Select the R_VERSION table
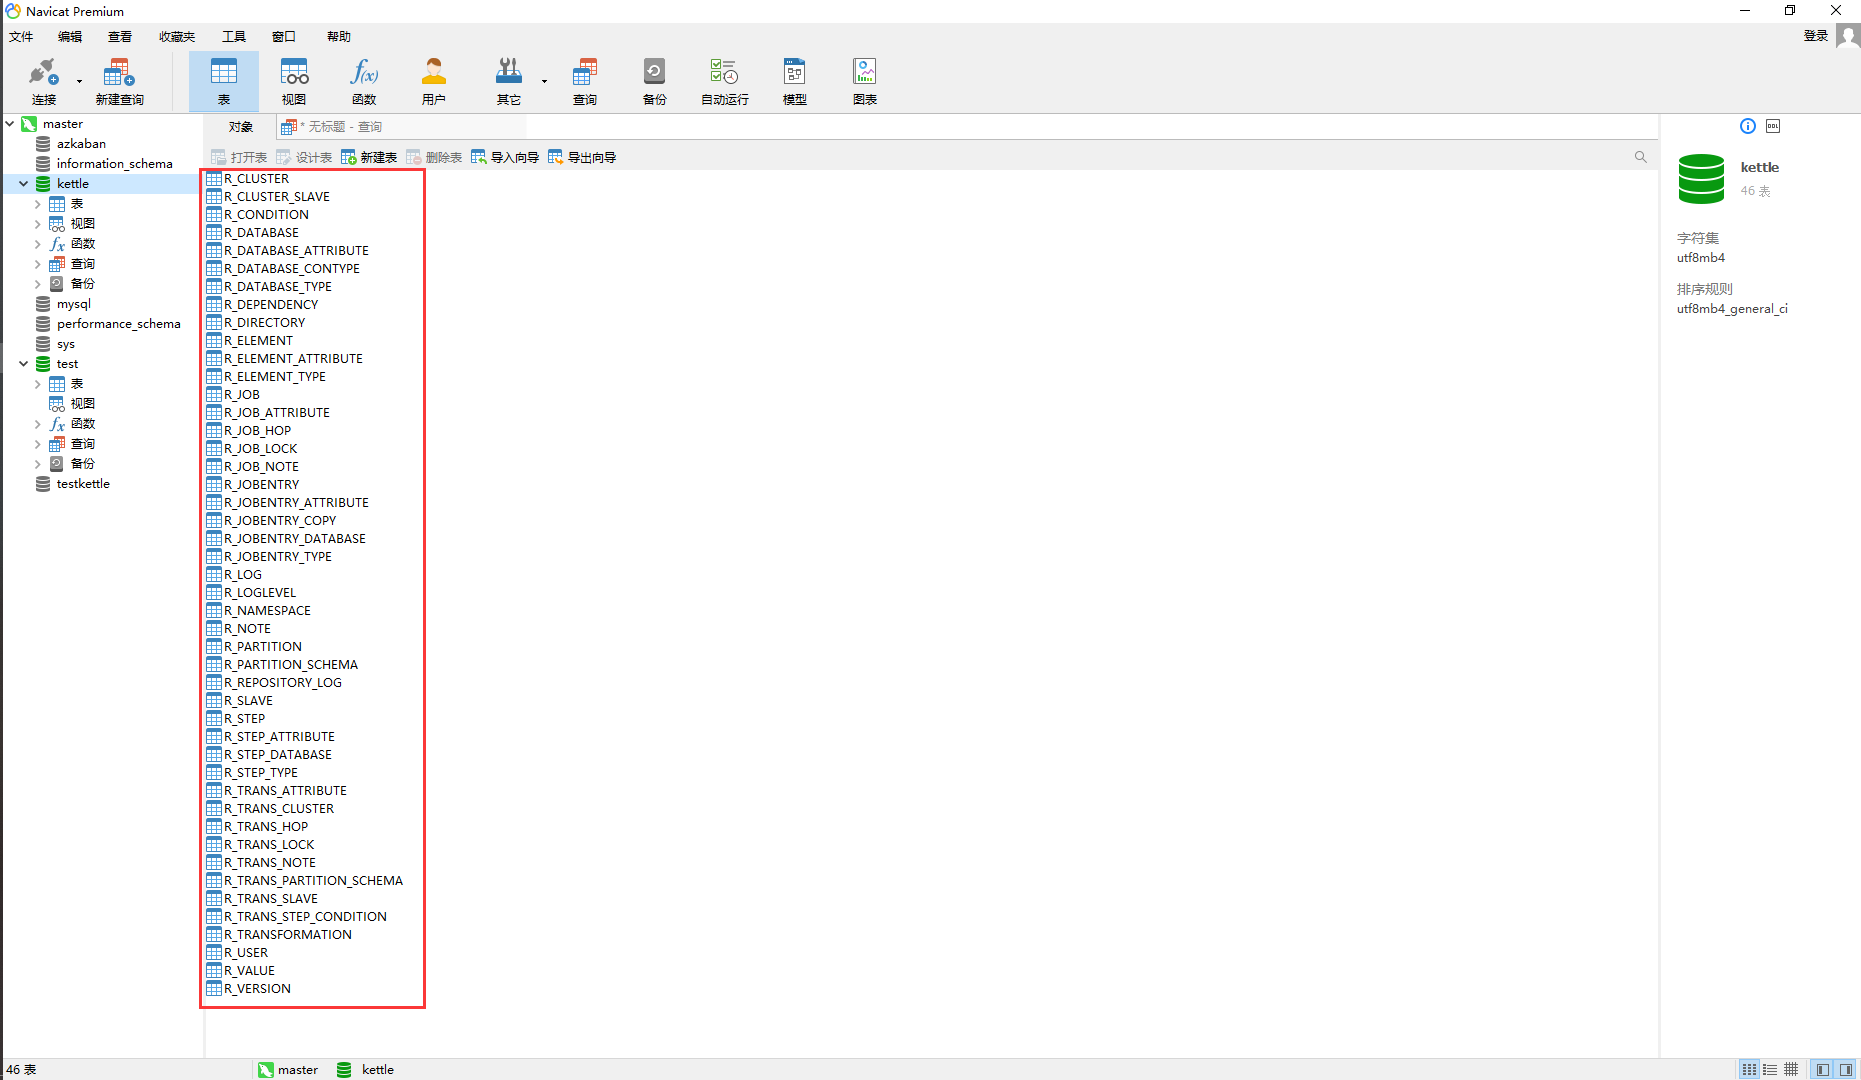1861x1080 pixels. [x=257, y=989]
